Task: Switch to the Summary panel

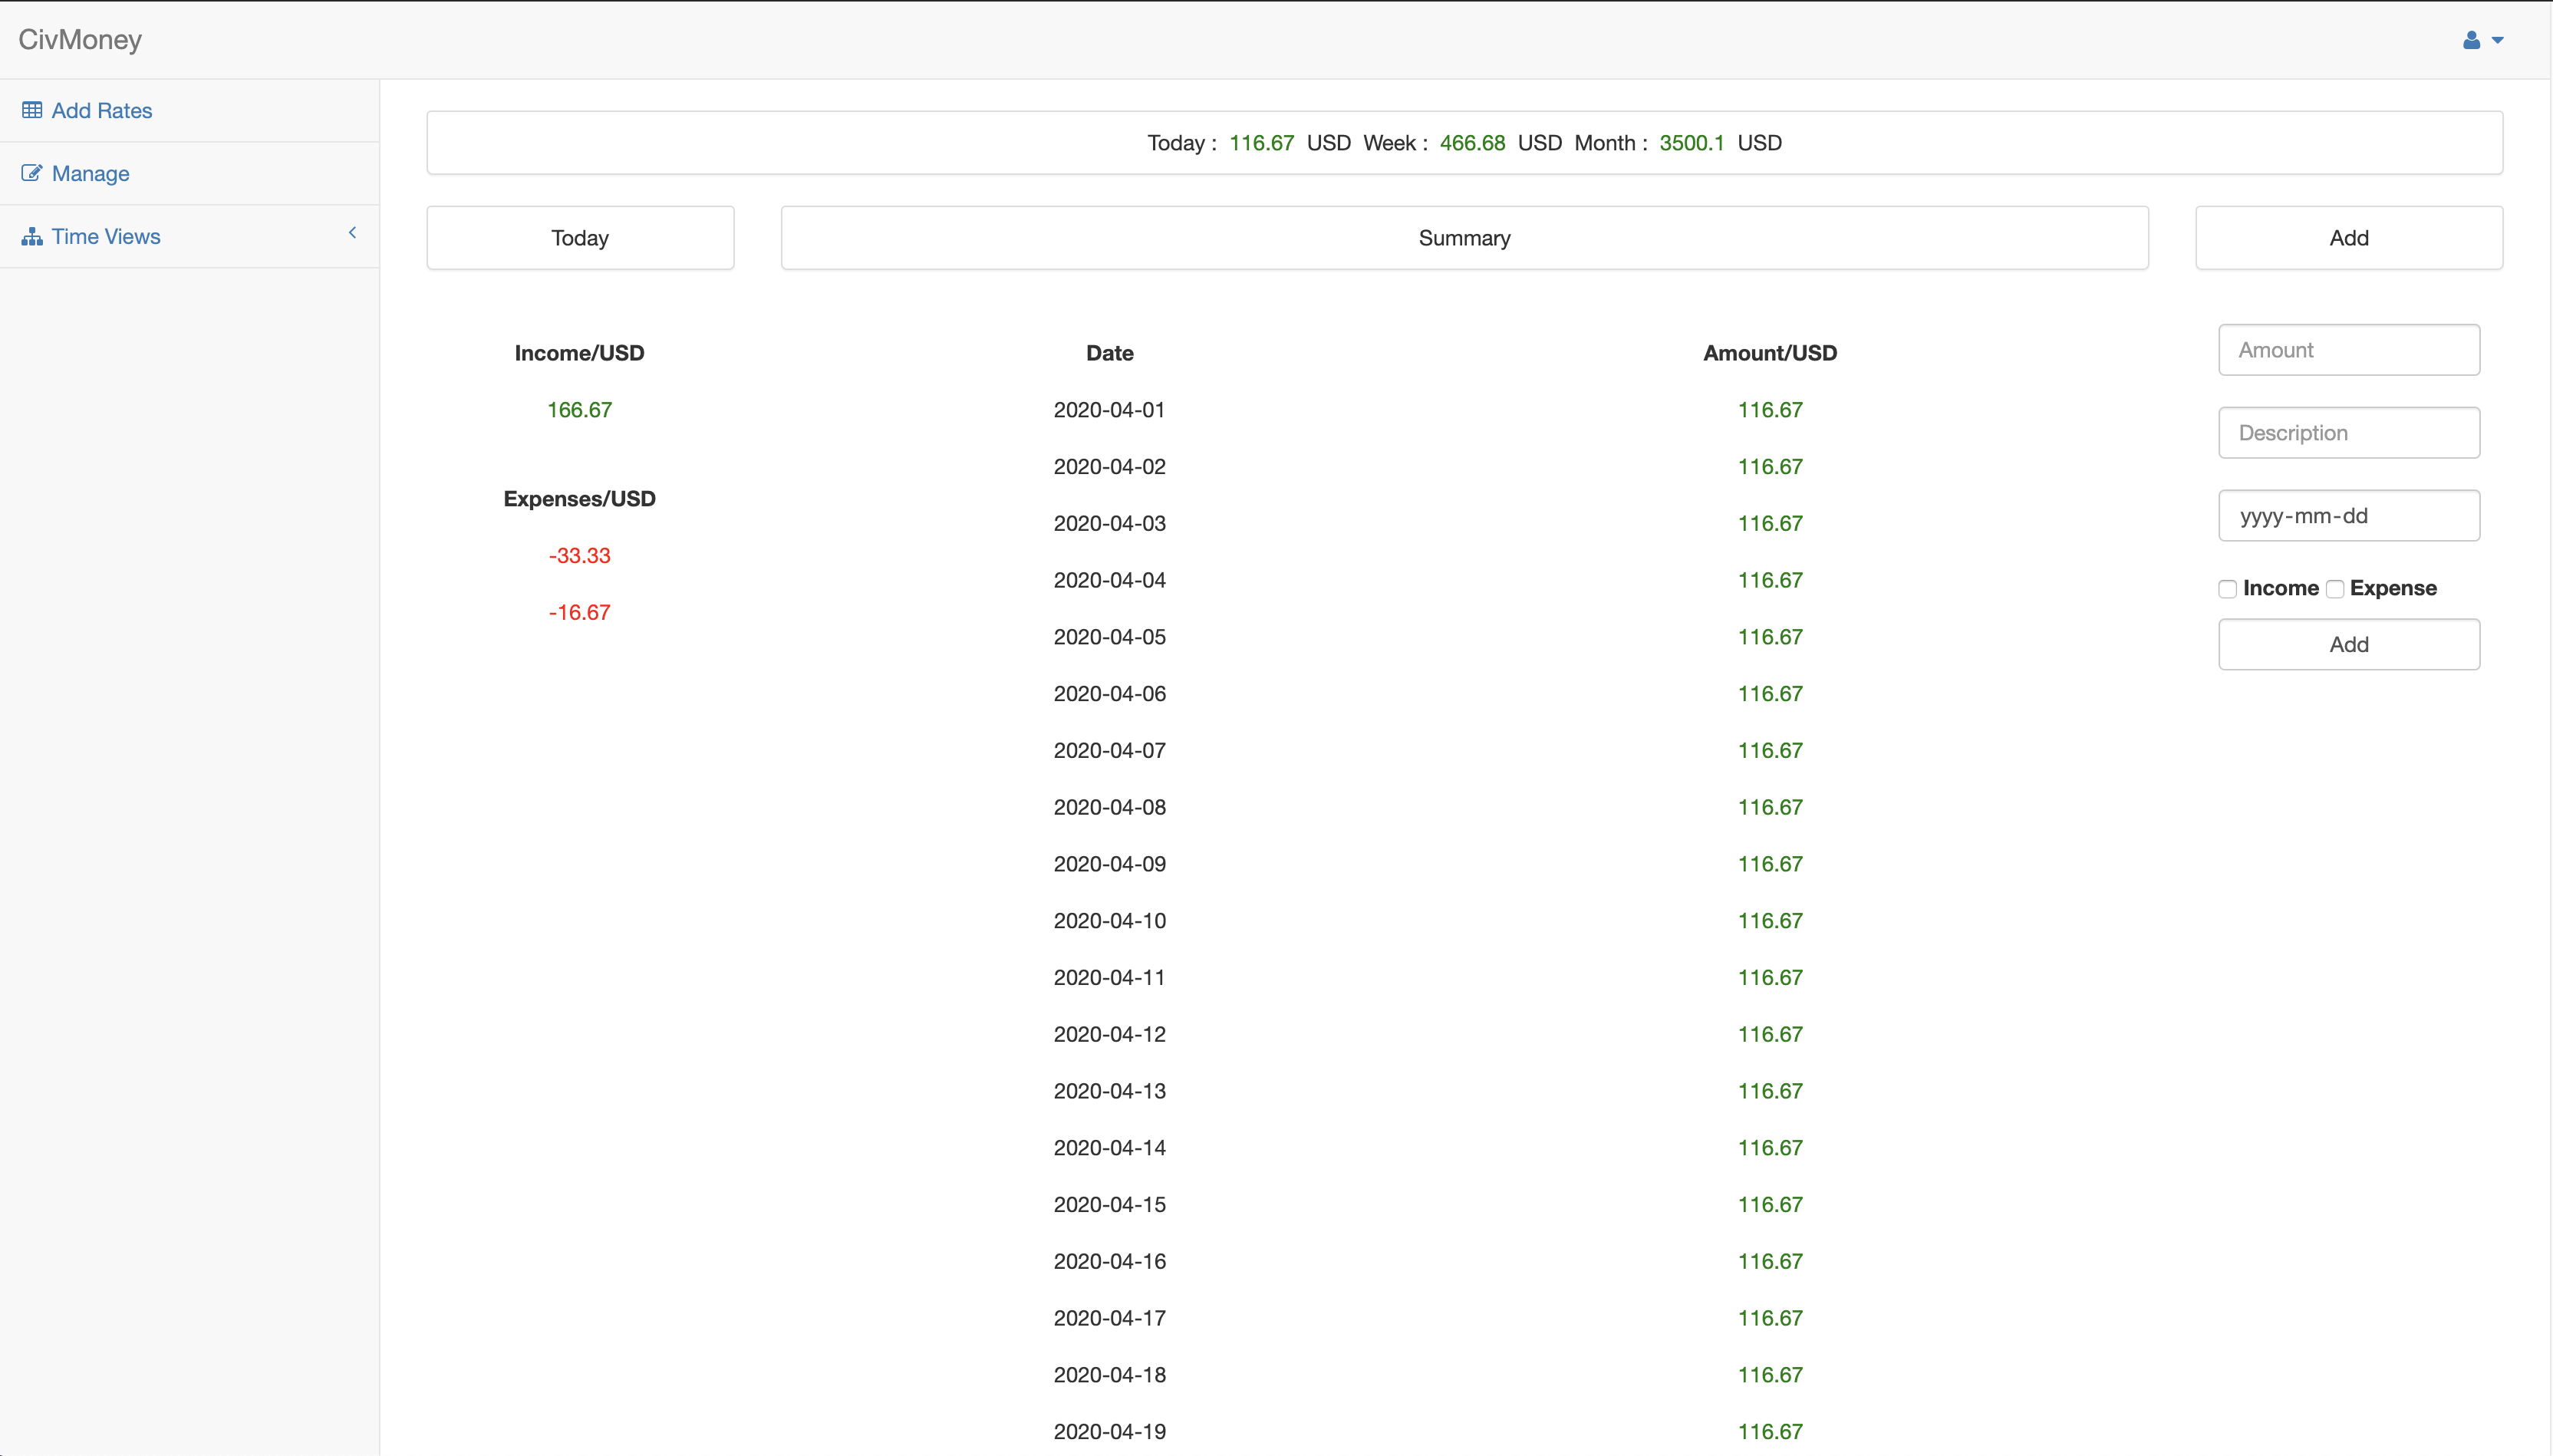Action: [x=1464, y=238]
